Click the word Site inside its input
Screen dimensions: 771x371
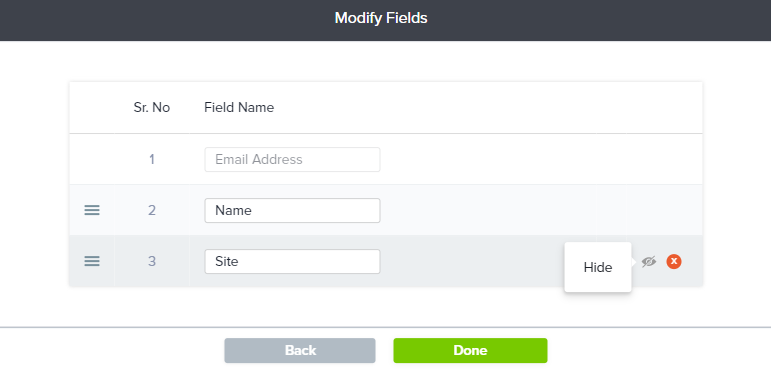pyautogui.click(x=227, y=261)
